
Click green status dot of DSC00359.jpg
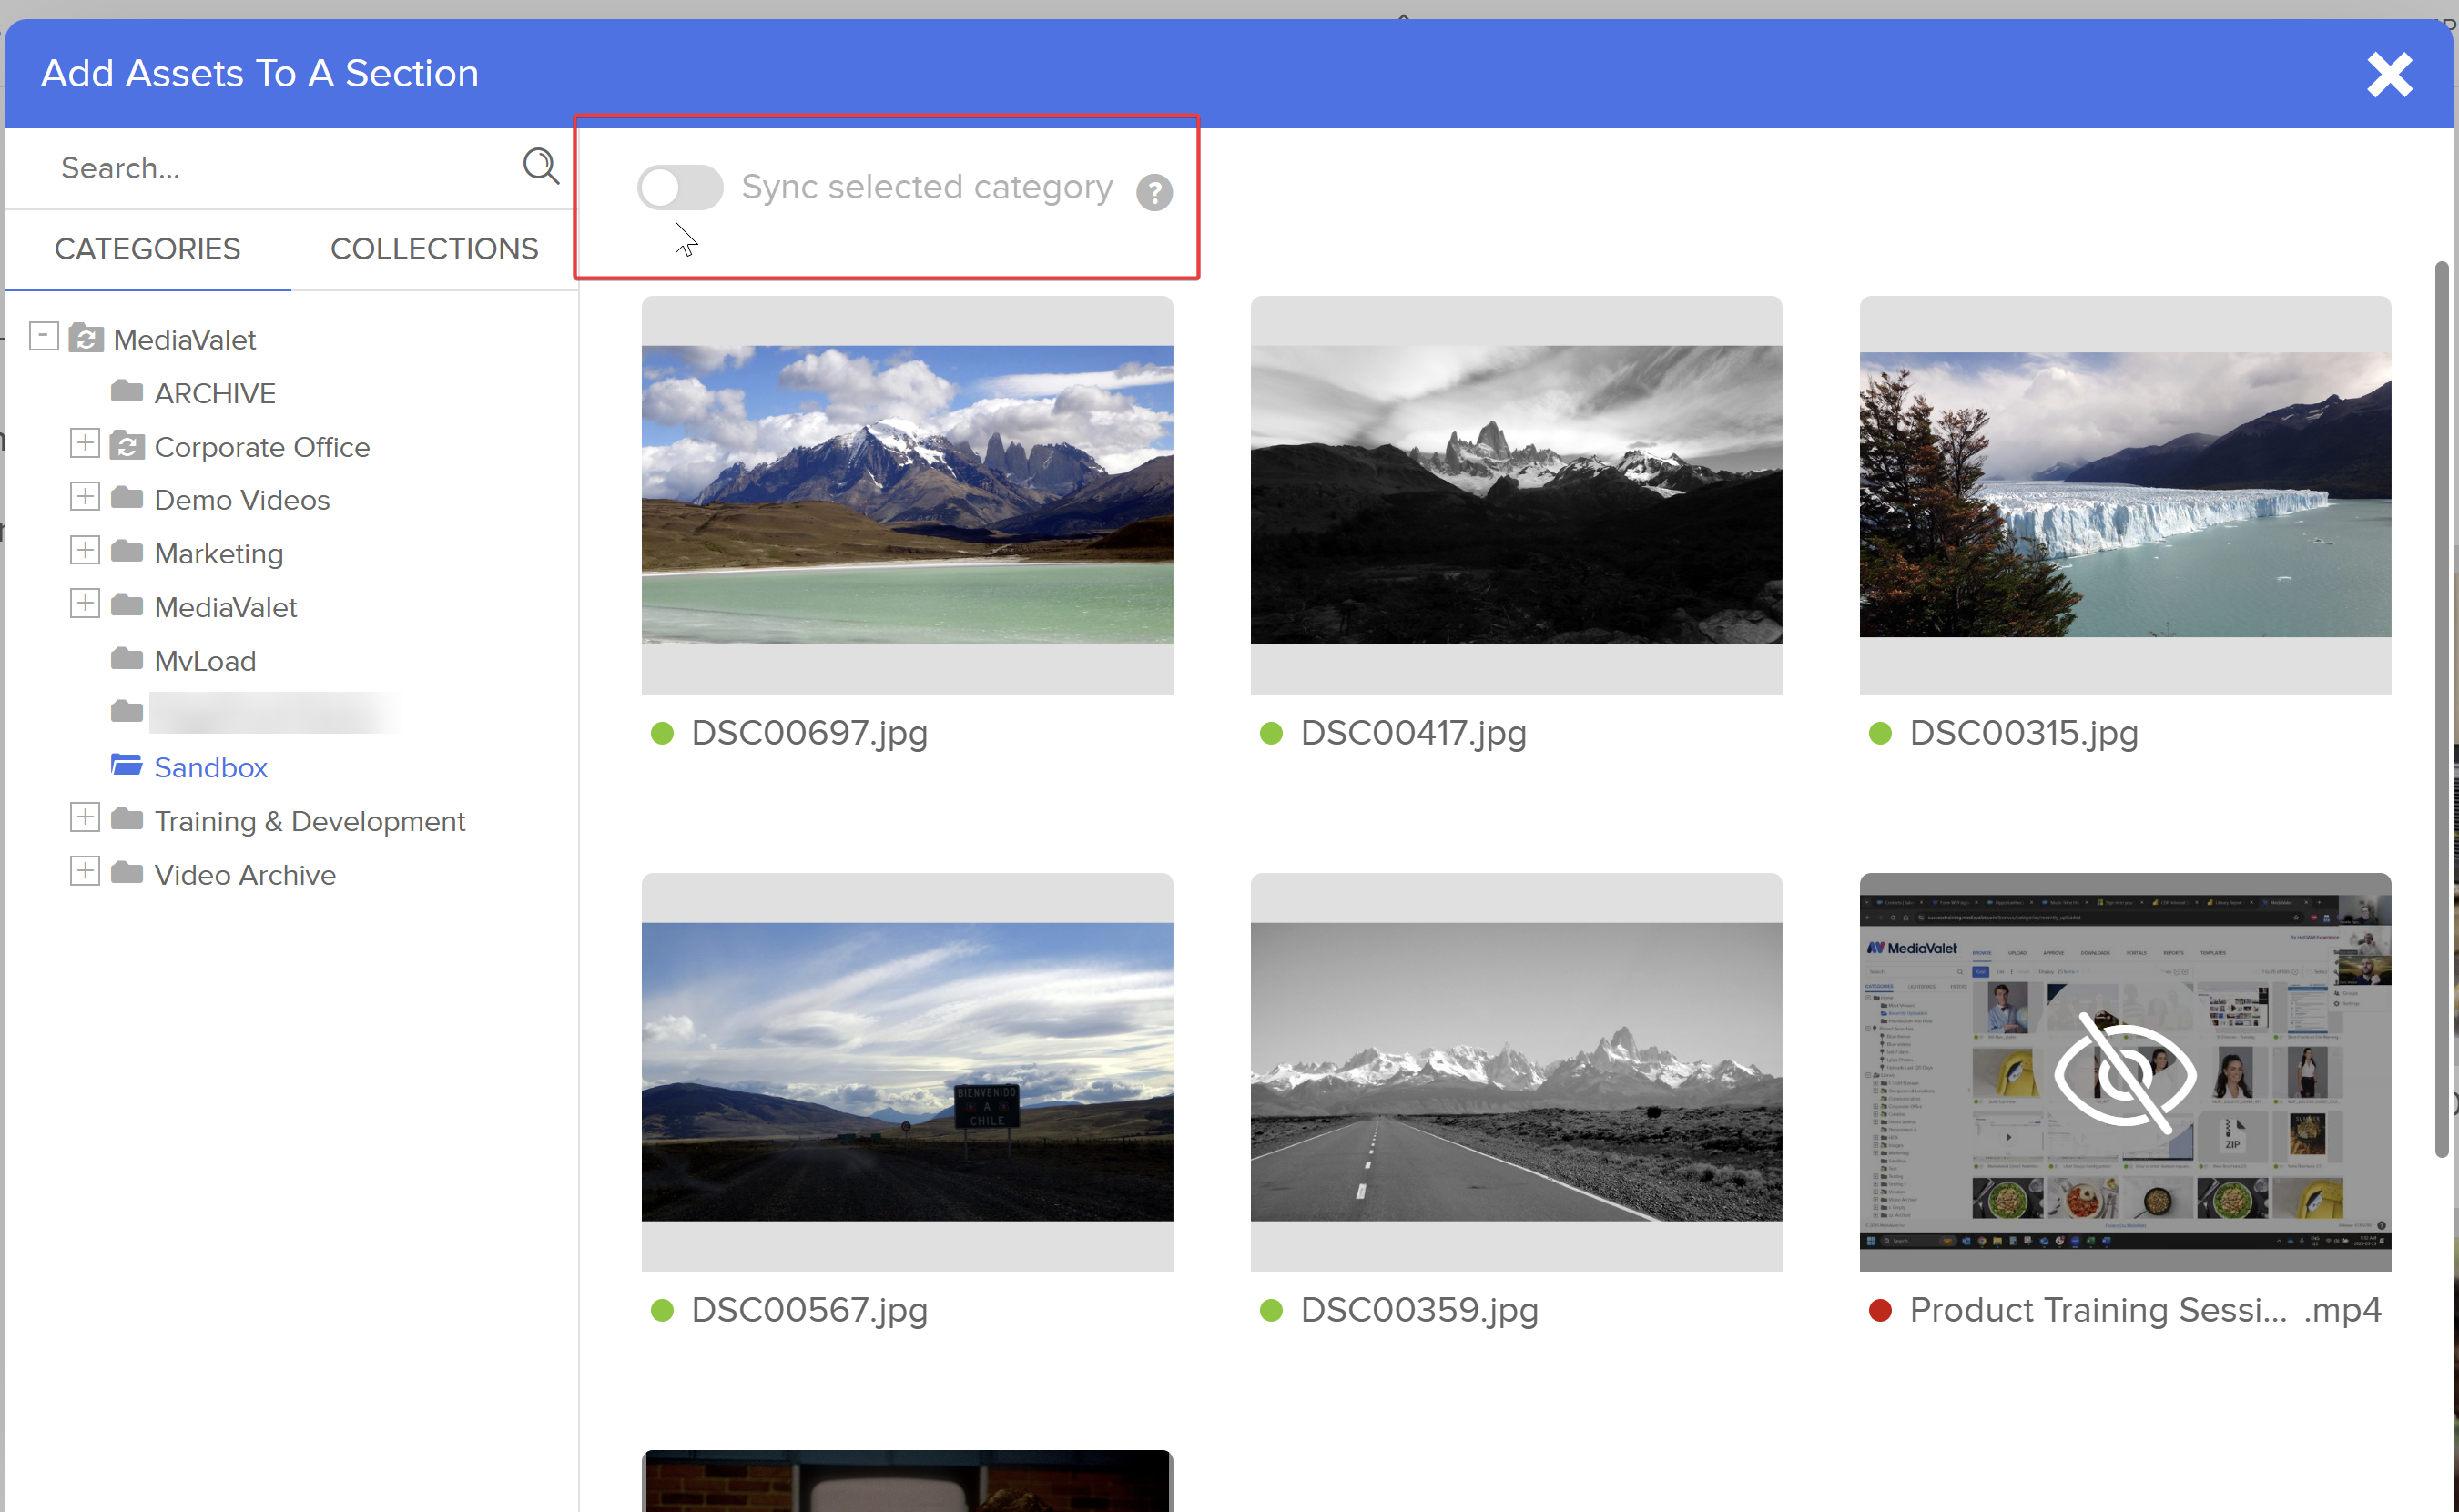click(x=1271, y=1311)
